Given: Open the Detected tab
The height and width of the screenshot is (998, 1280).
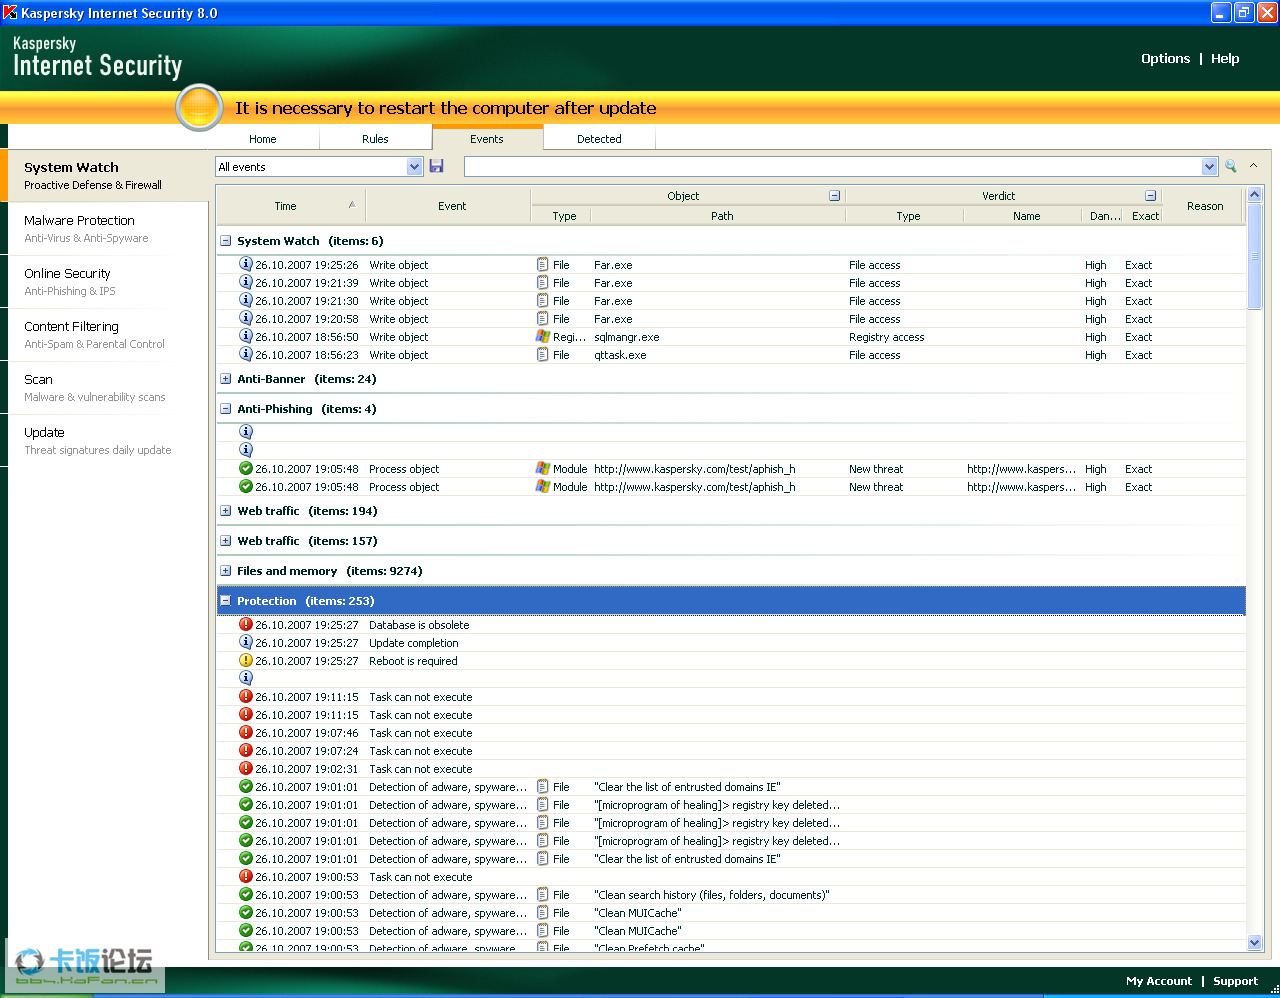Looking at the screenshot, I should click(599, 139).
